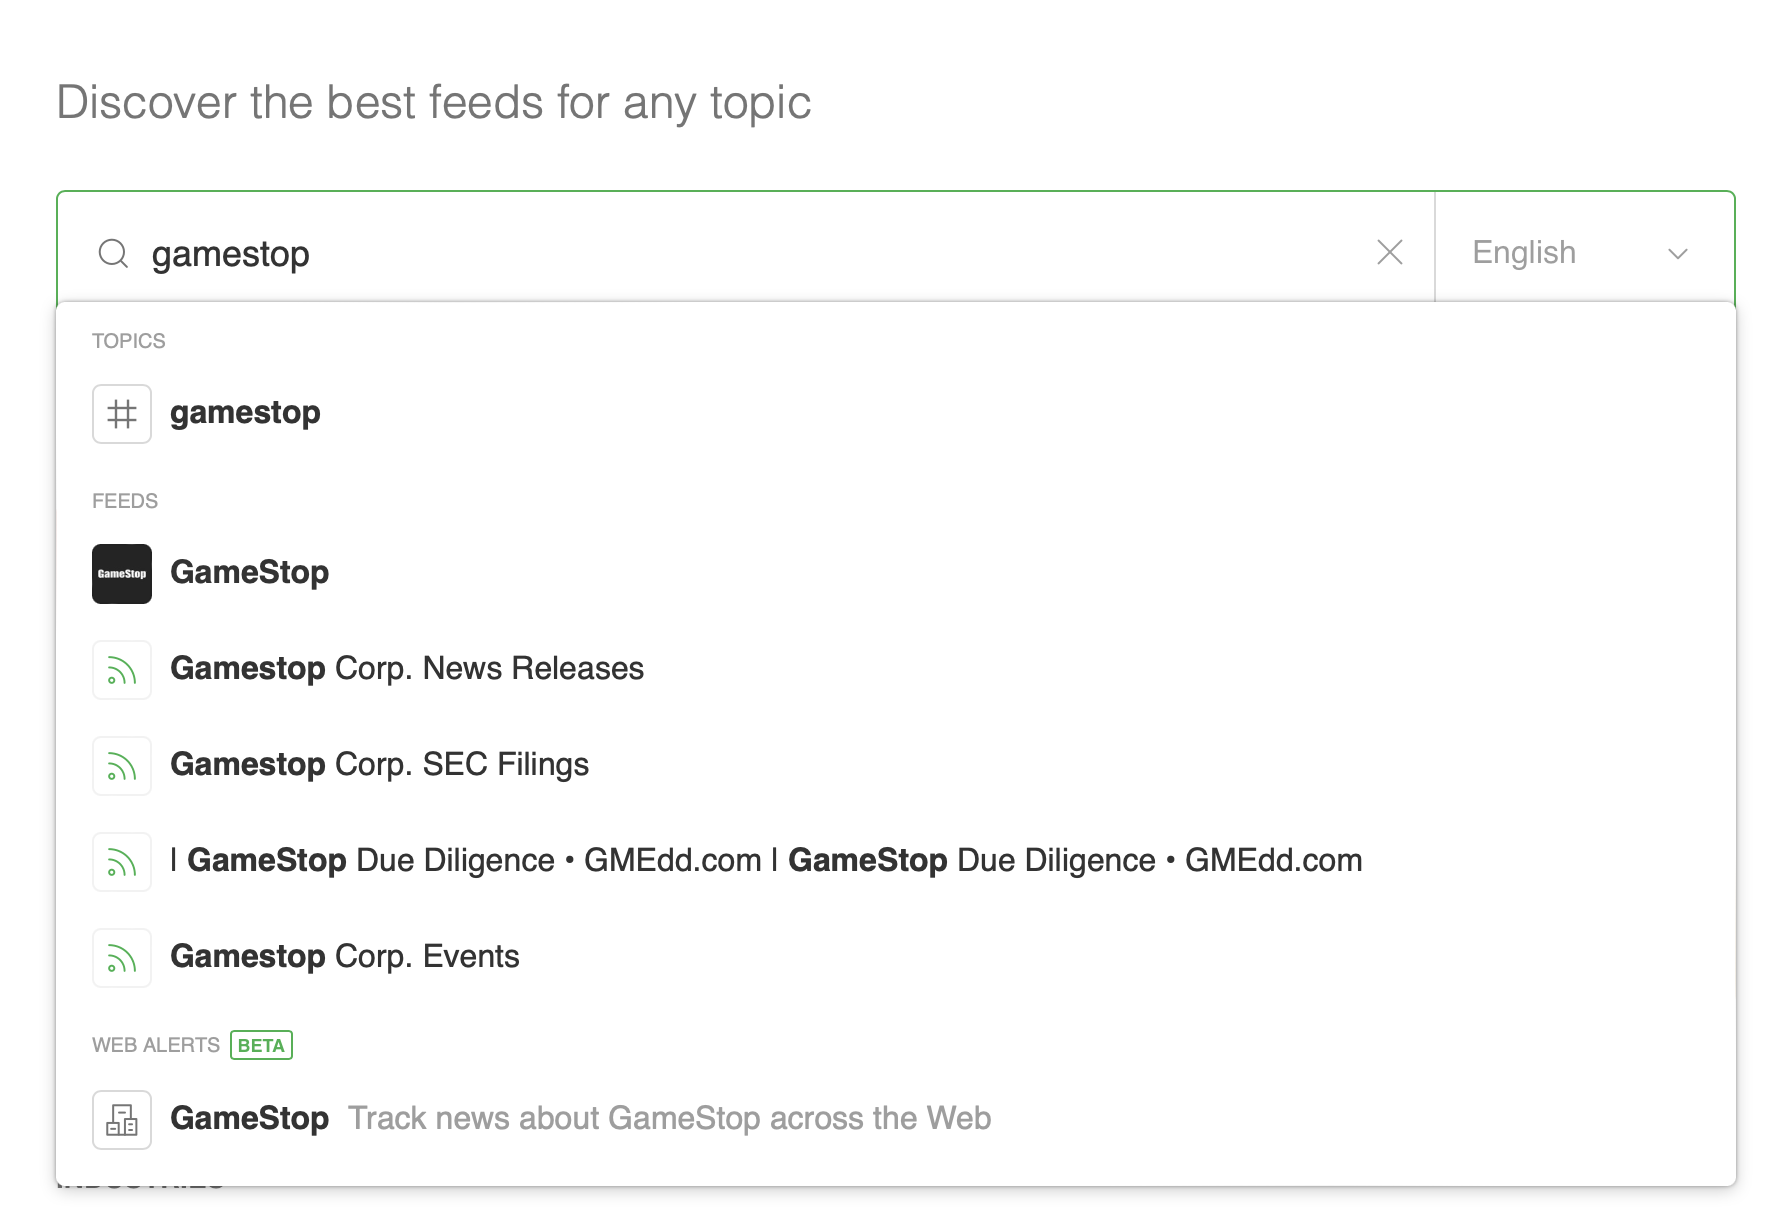Select Gamestop Corp. Events feed
The width and height of the screenshot is (1780, 1214).
coord(345,957)
